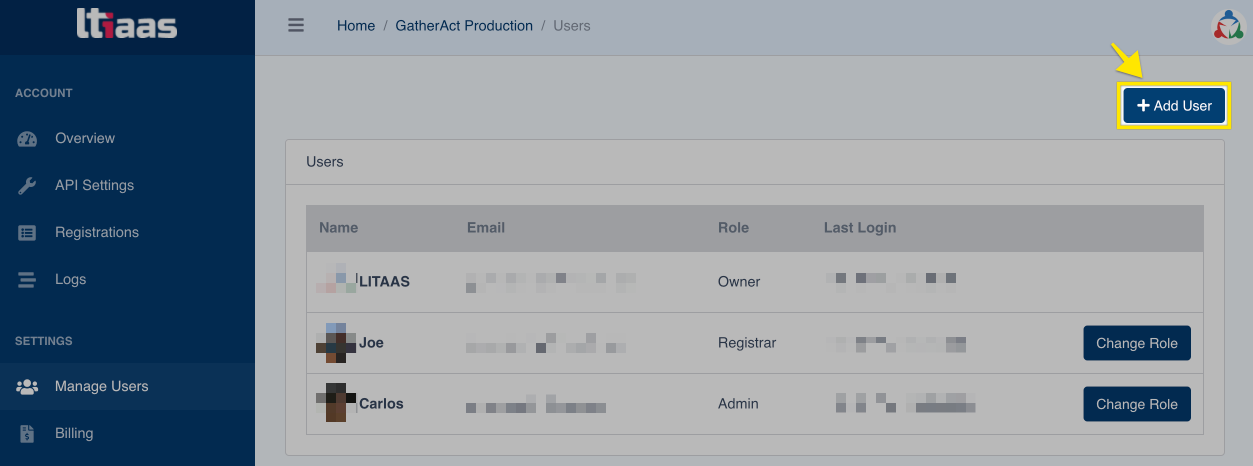
Task: Navigate to API Settings in sidebar
Action: [94, 186]
